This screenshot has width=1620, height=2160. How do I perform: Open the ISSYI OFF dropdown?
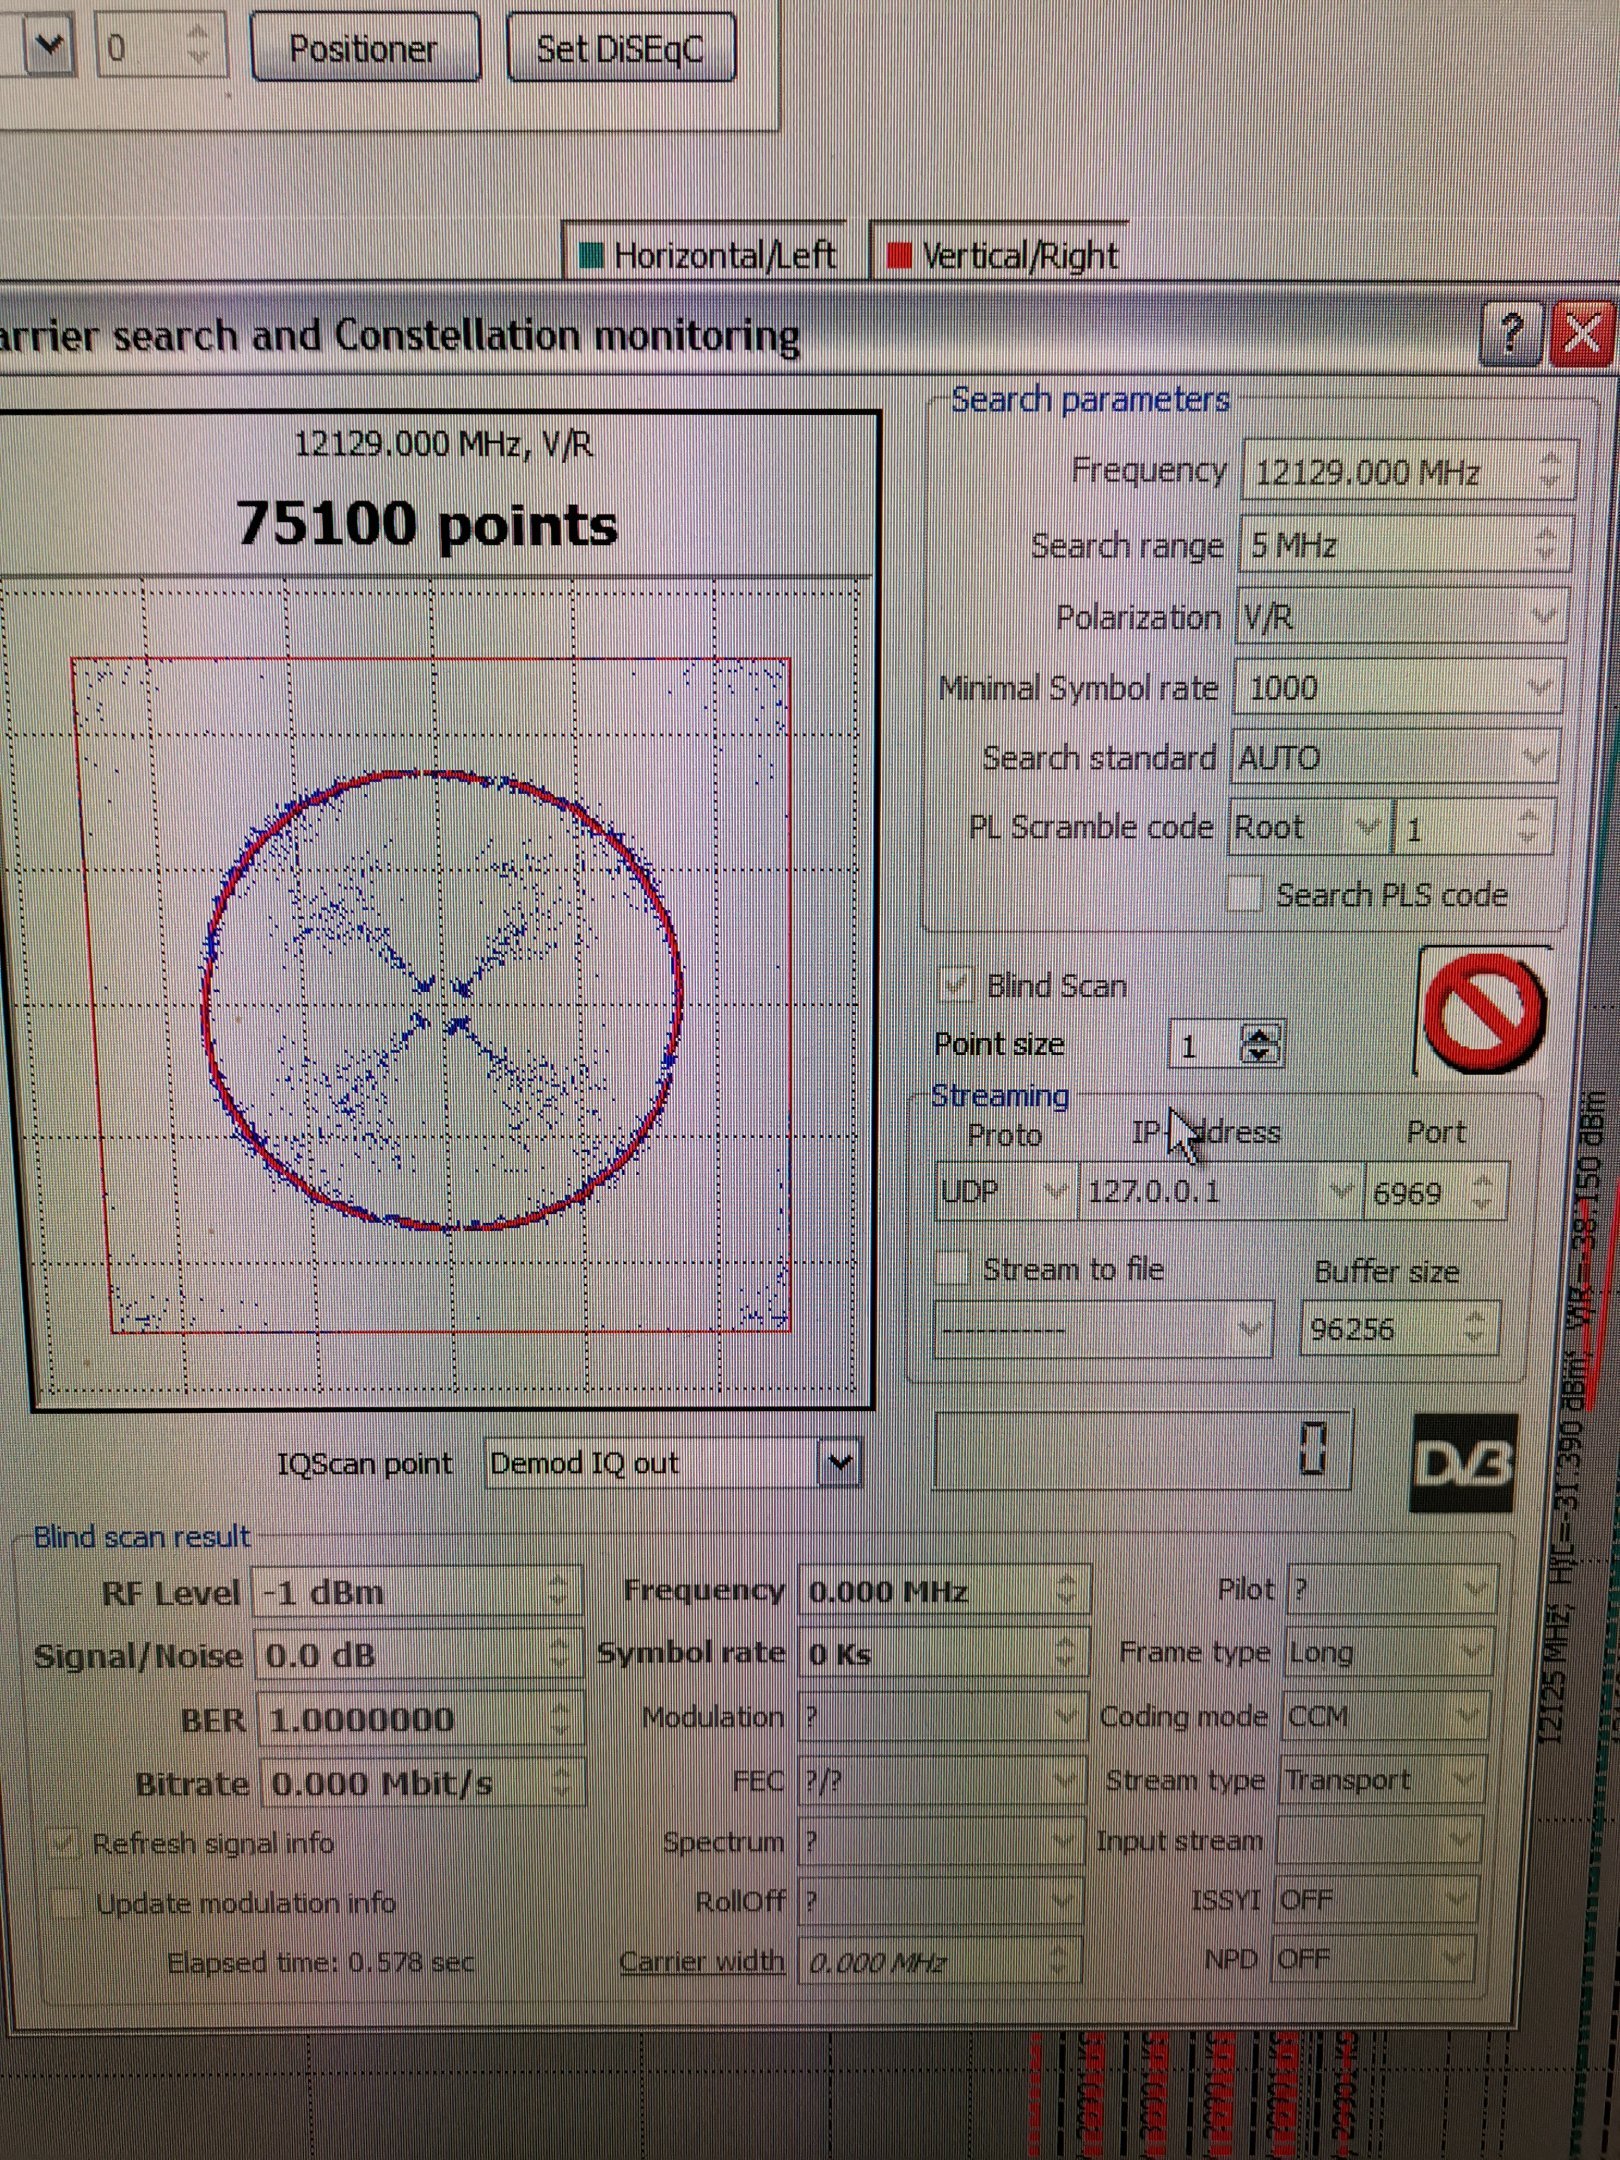tap(1376, 1899)
